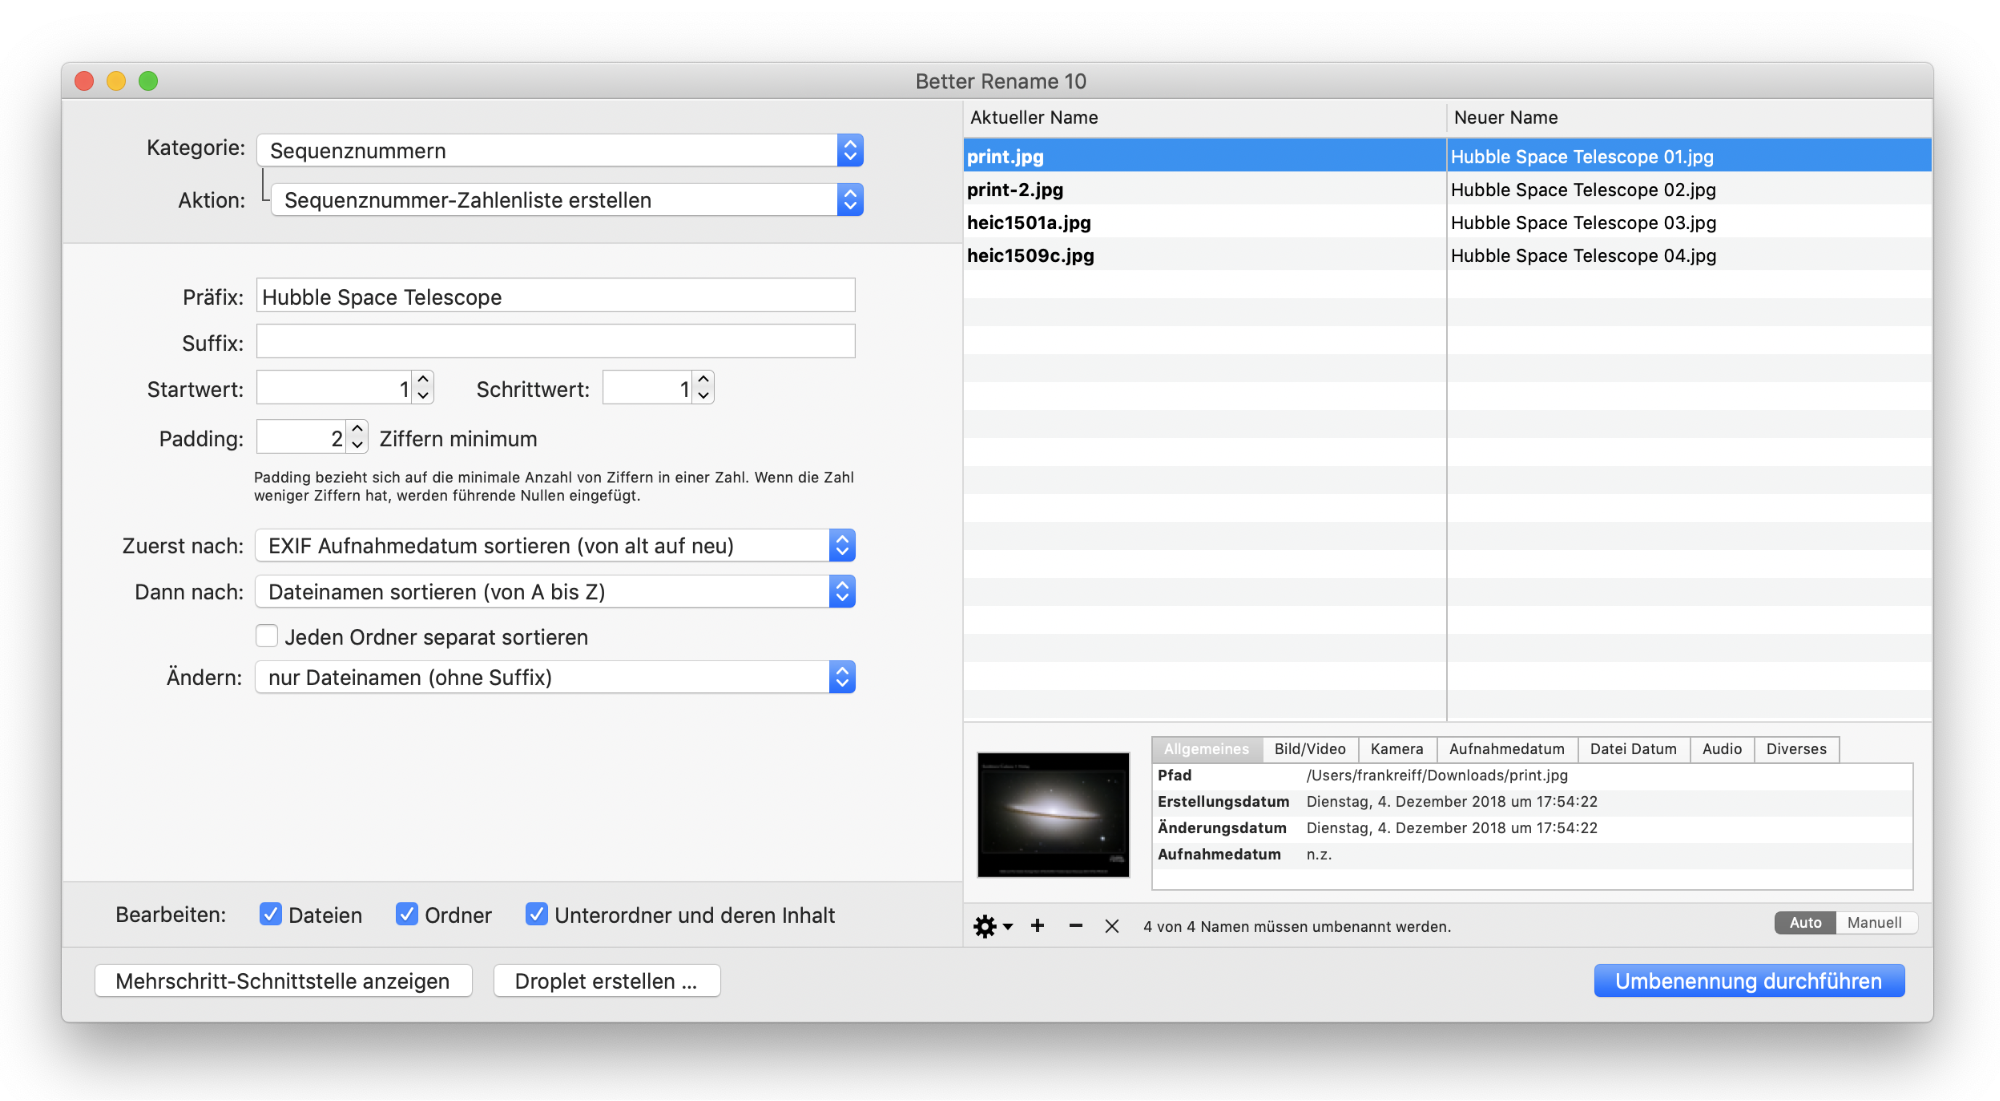Image resolution: width=2000 pixels, height=1101 pixels.
Task: Open the Kategorie dropdown
Action: pyautogui.click(x=559, y=151)
